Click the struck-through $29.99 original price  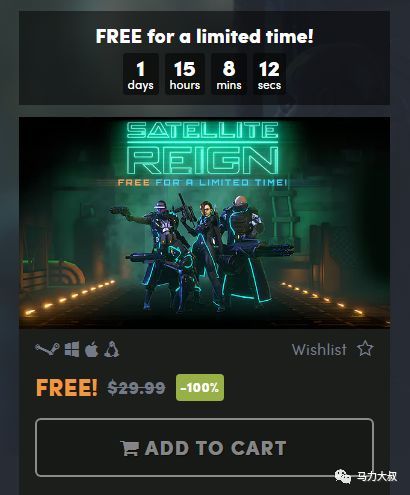[x=136, y=388]
